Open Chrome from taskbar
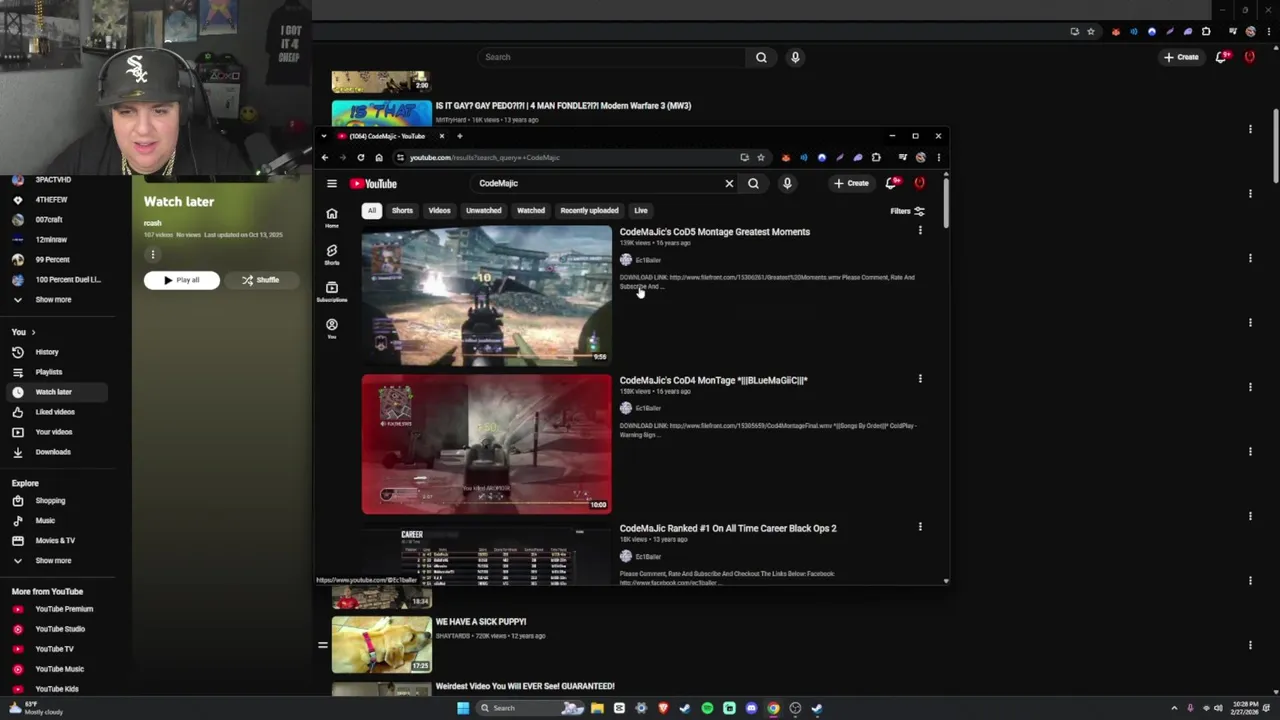This screenshot has width=1280, height=720. (x=773, y=708)
